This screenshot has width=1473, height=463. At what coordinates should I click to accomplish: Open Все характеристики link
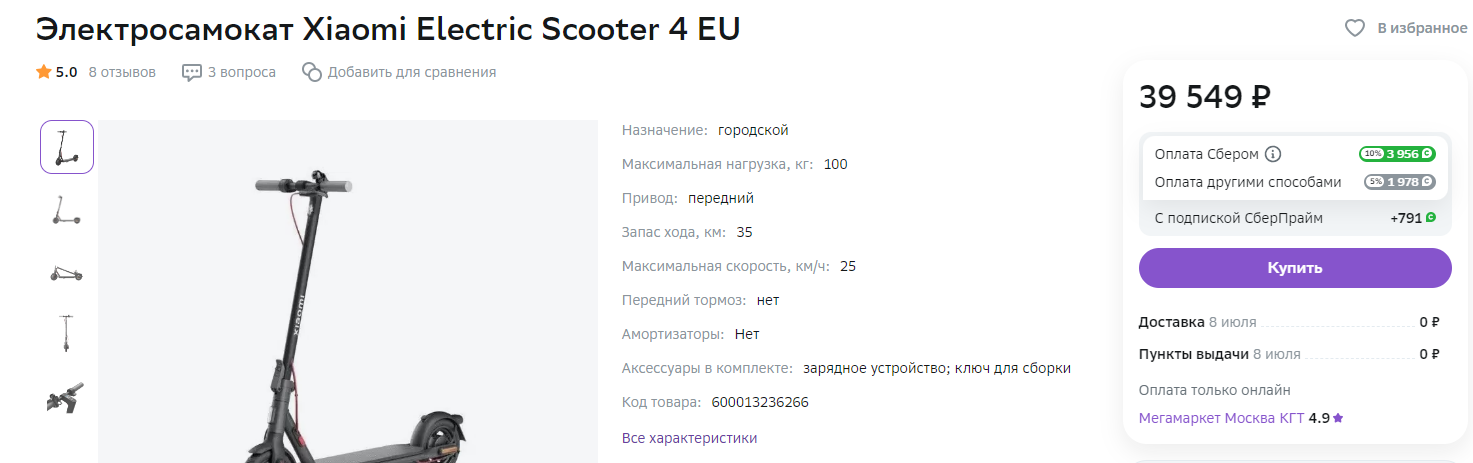(689, 438)
